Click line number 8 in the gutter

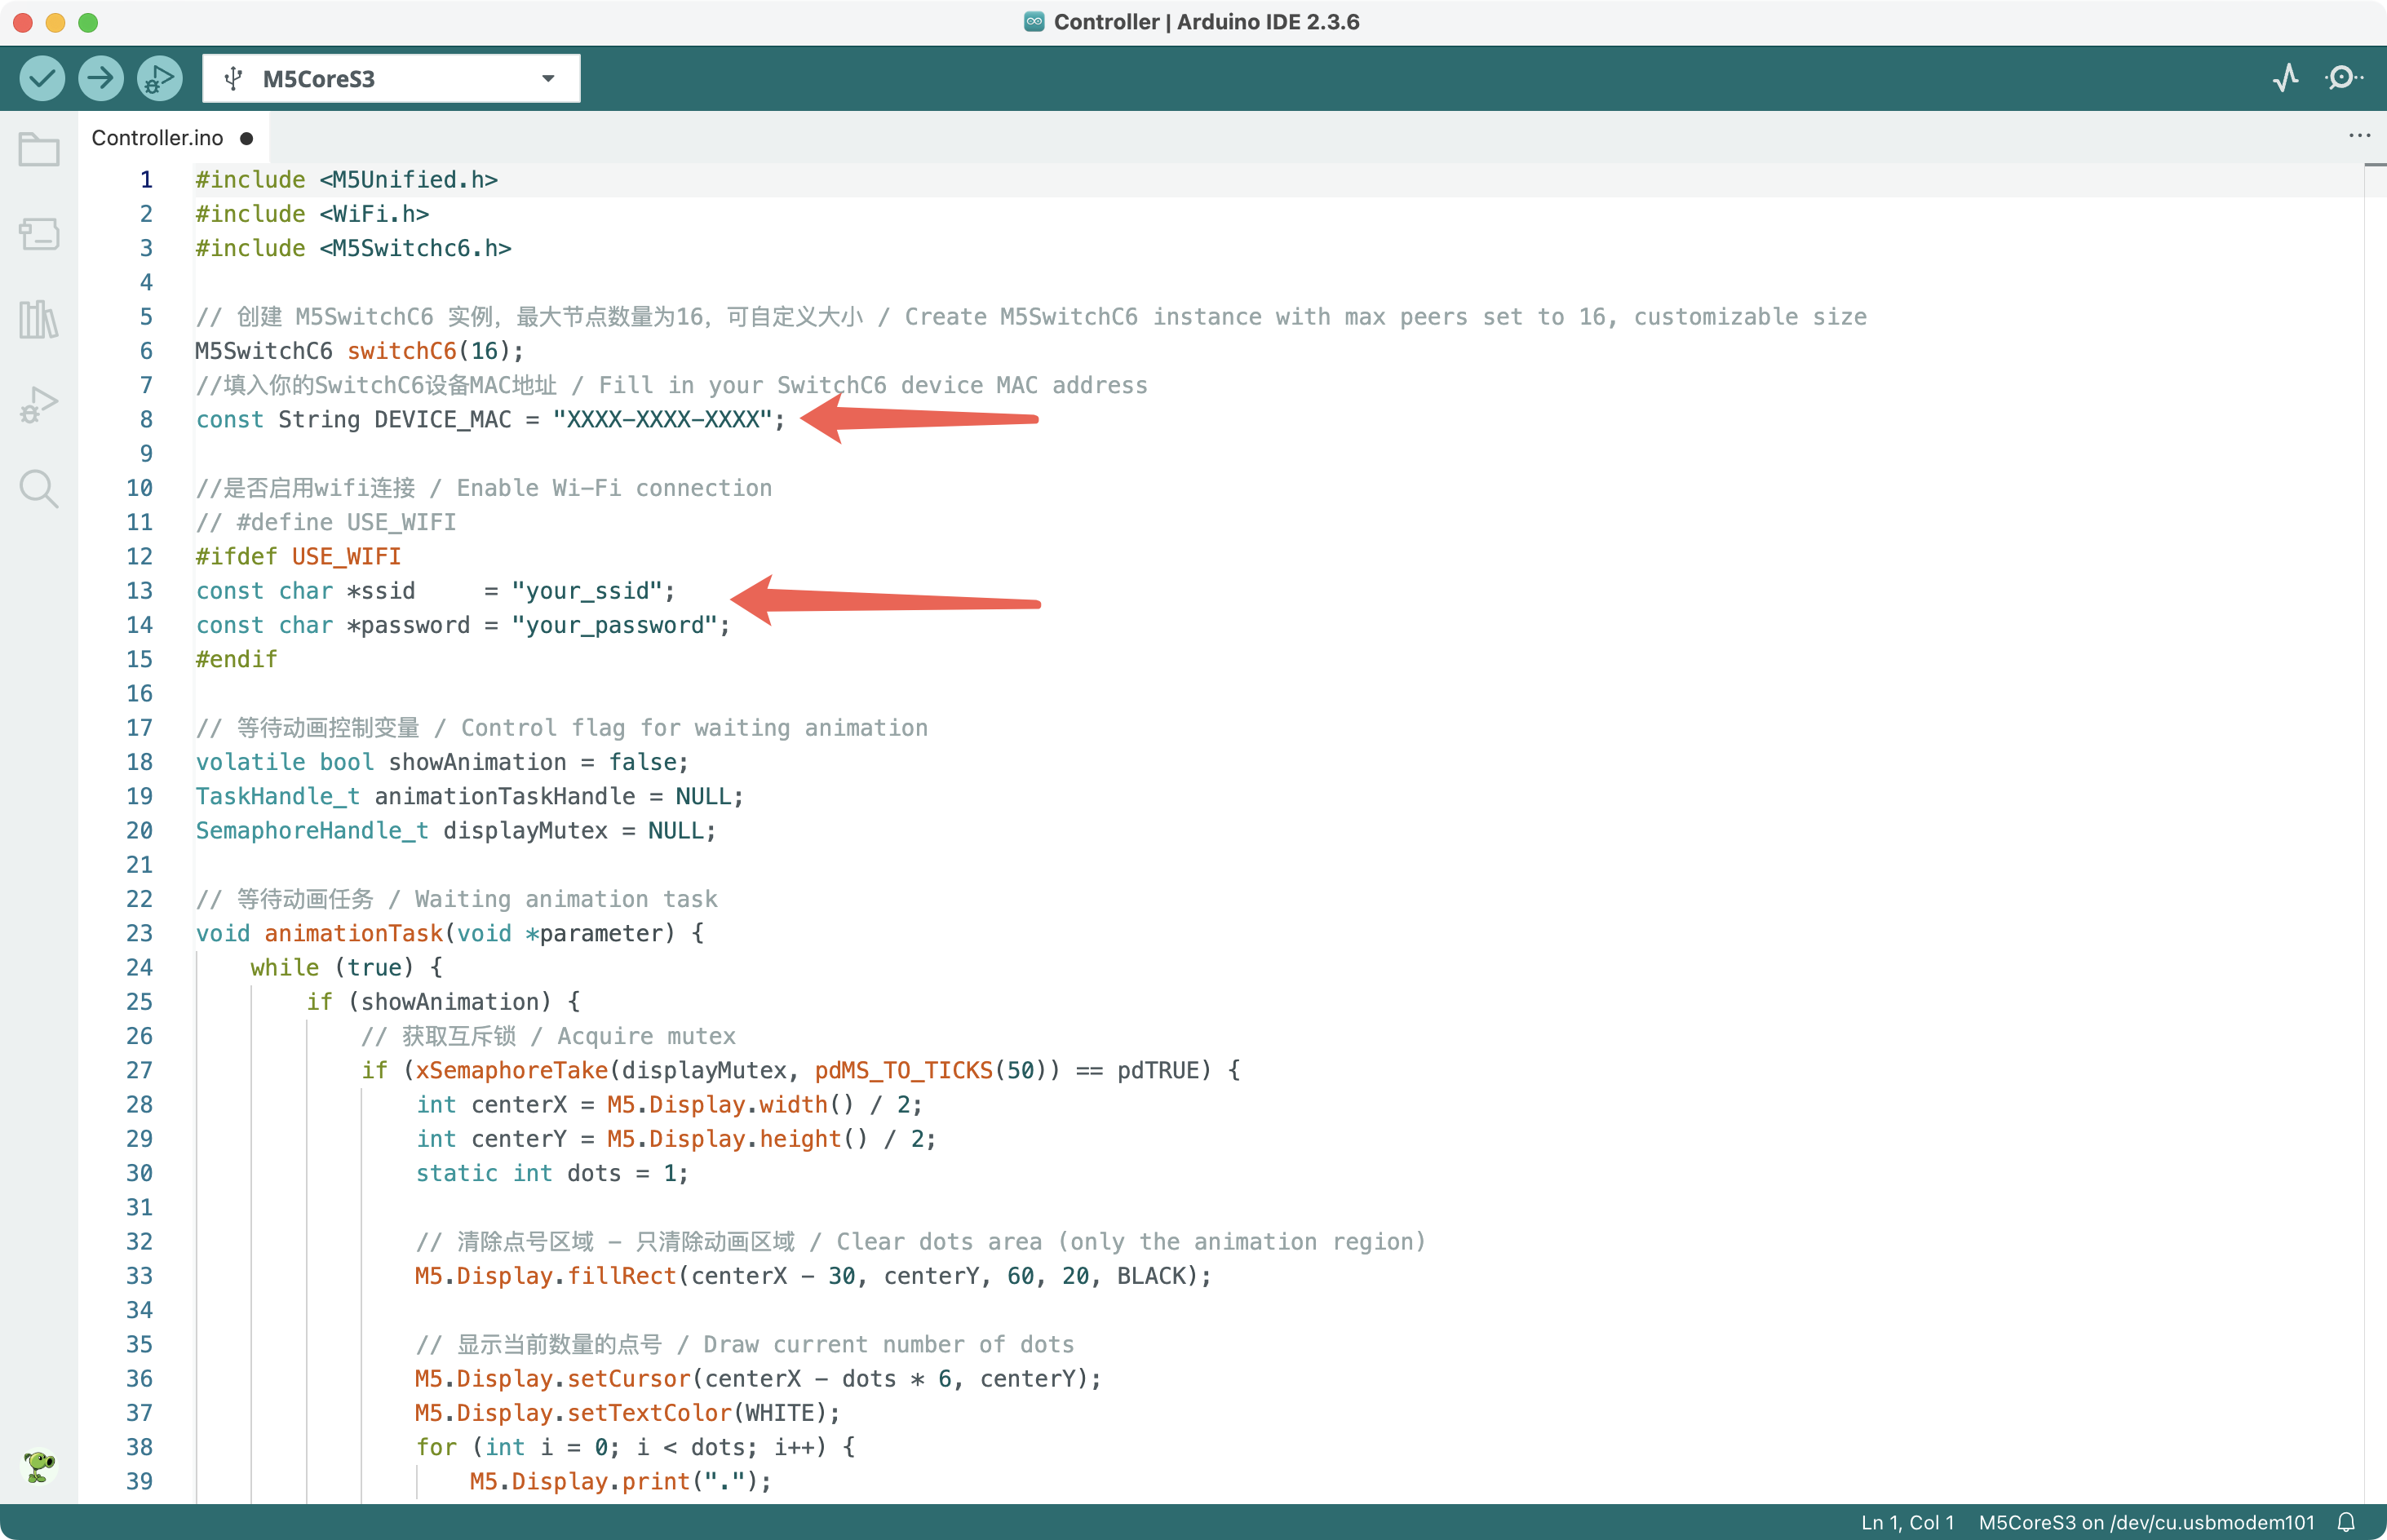[146, 419]
